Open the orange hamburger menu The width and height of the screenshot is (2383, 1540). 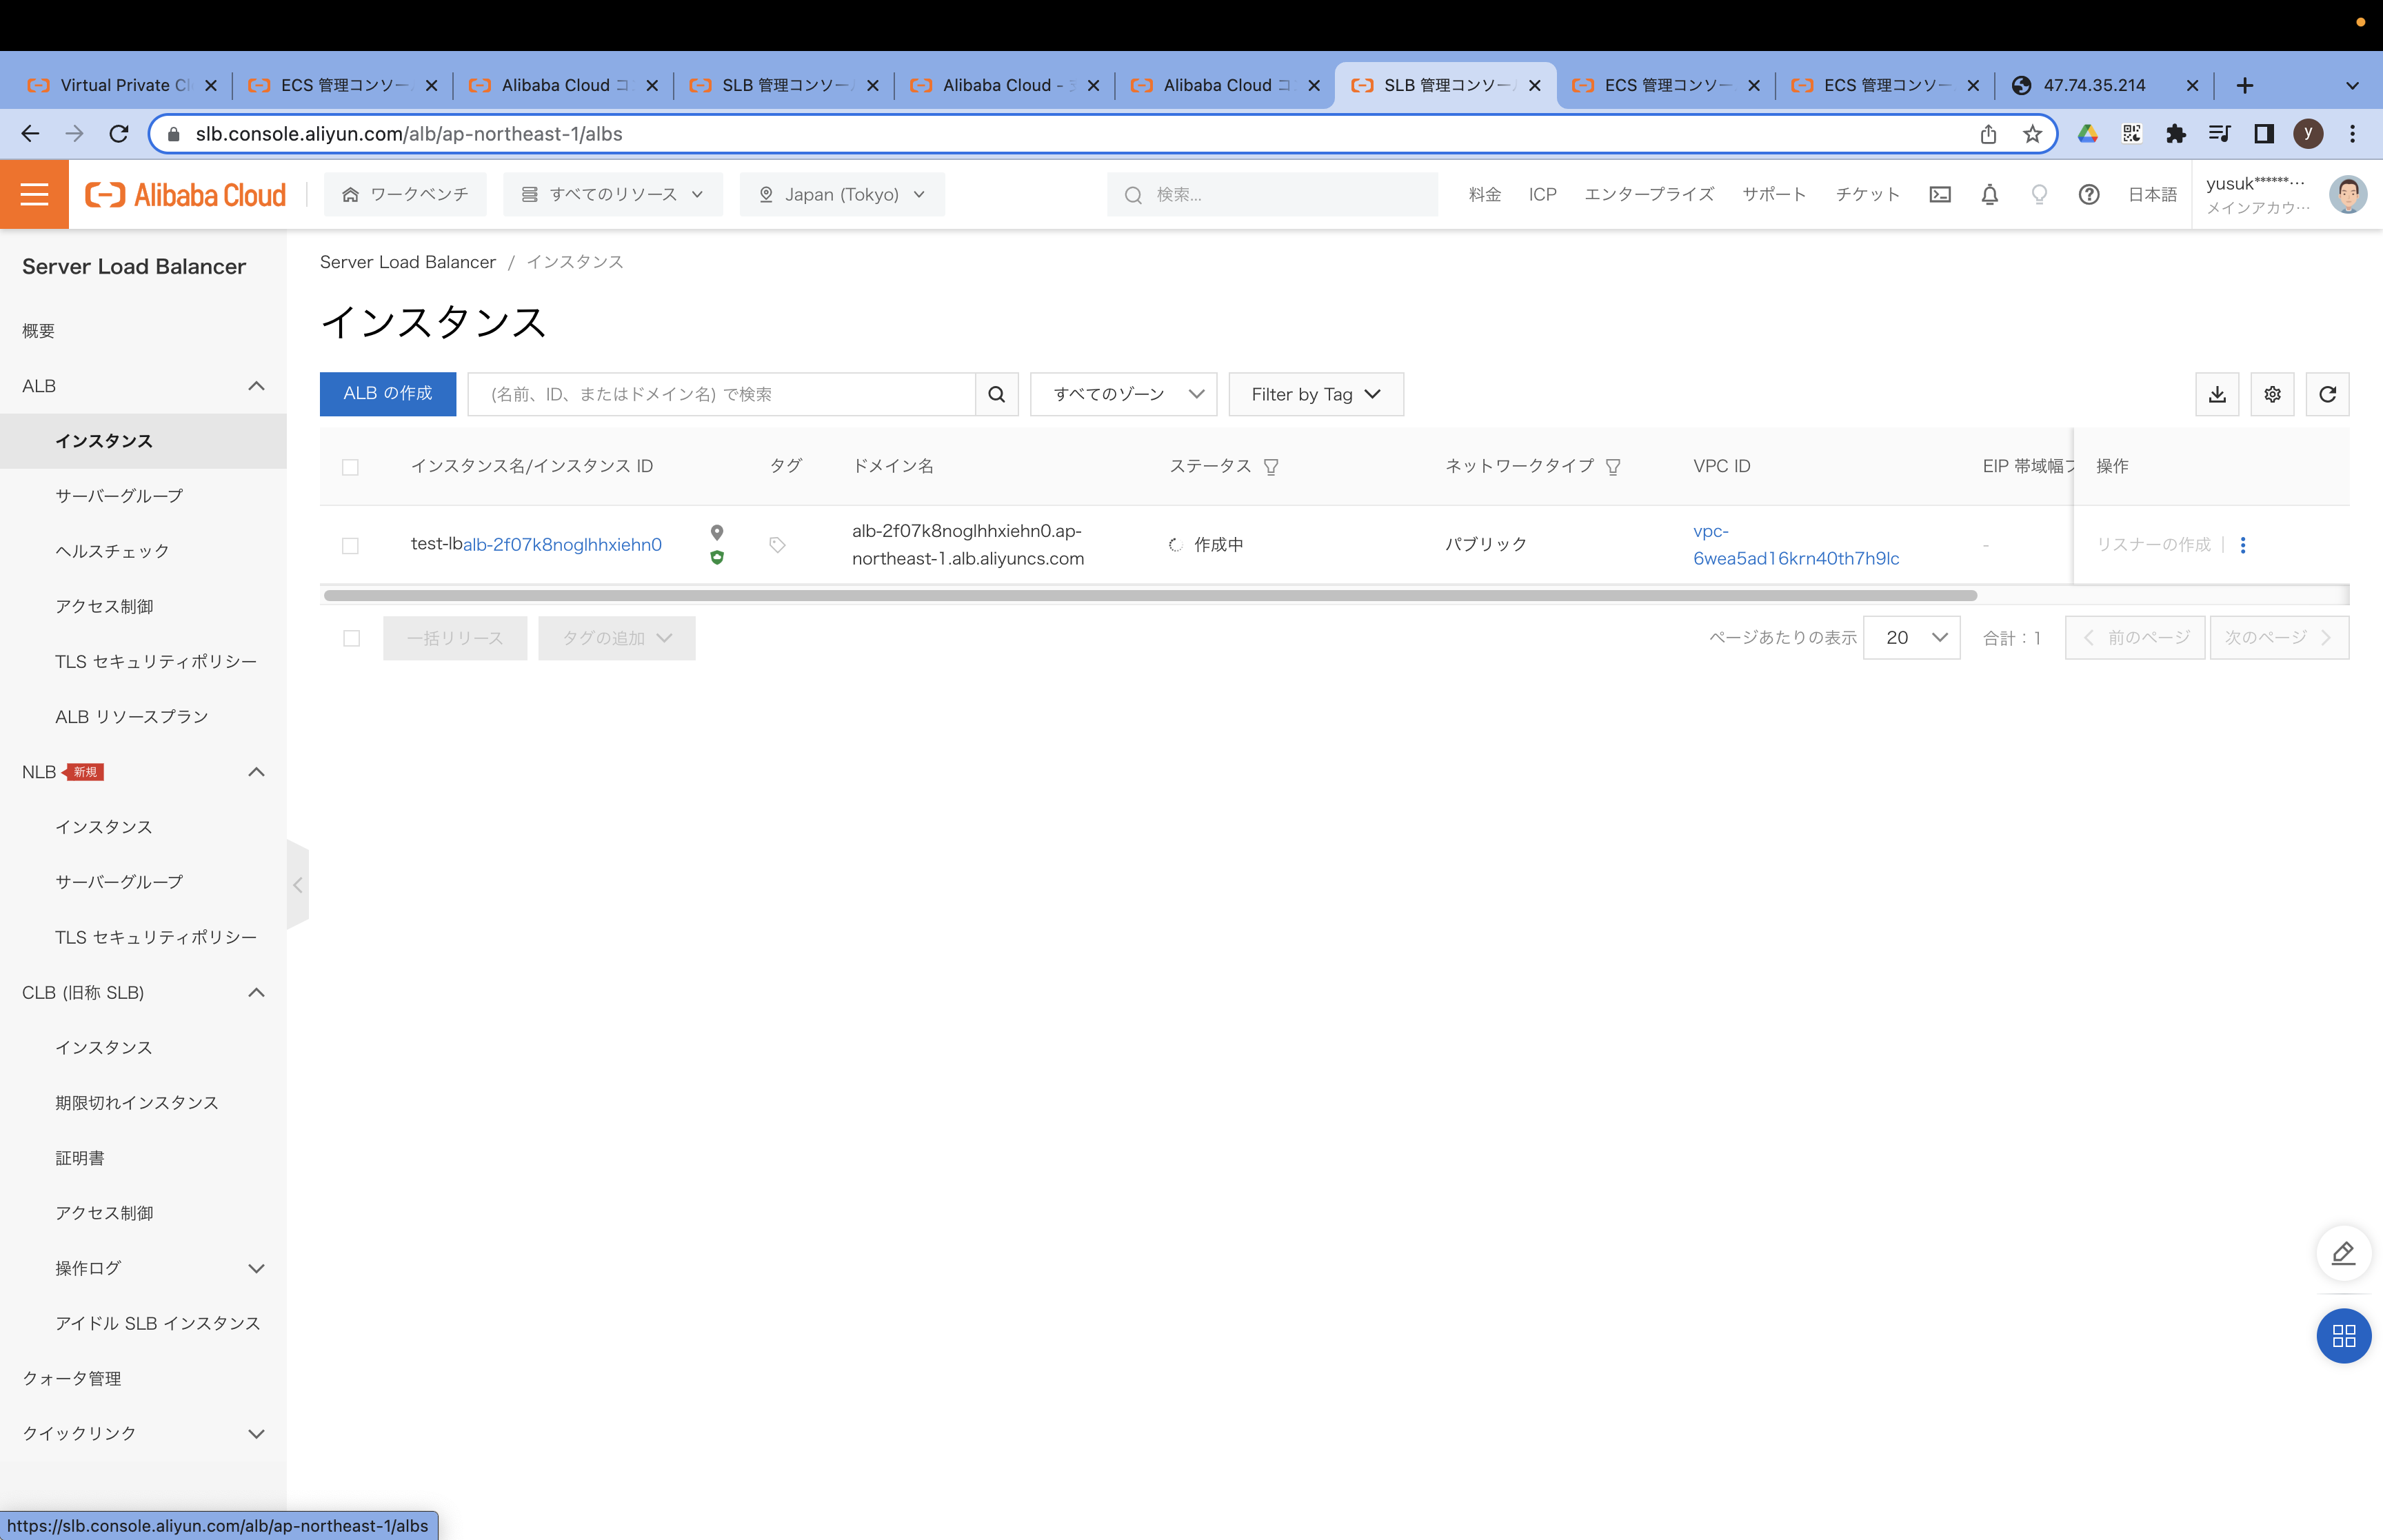coord(34,194)
